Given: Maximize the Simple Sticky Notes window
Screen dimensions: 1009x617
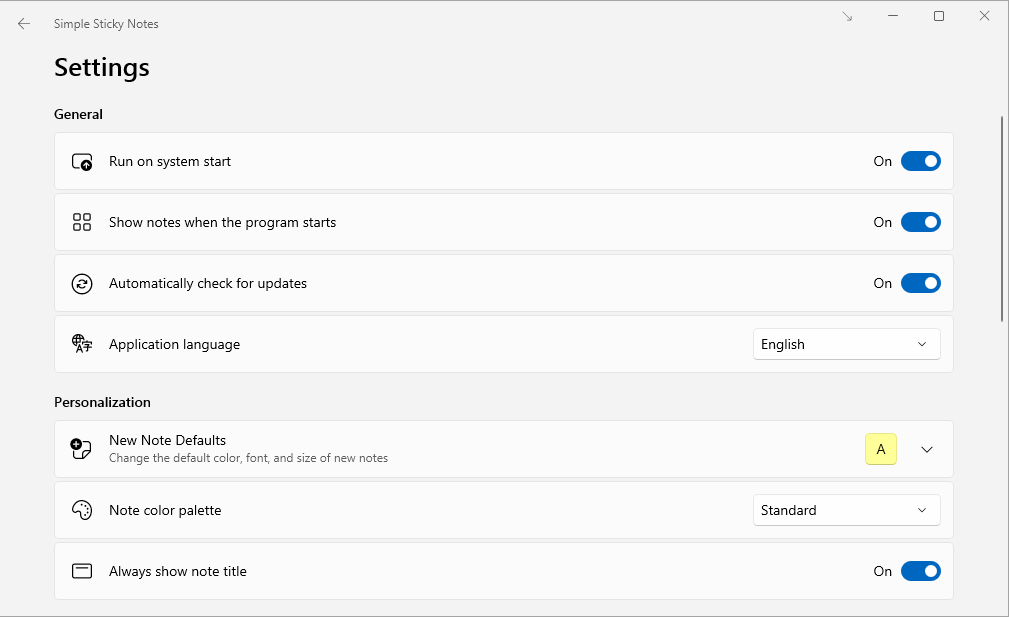Looking at the screenshot, I should tap(939, 16).
